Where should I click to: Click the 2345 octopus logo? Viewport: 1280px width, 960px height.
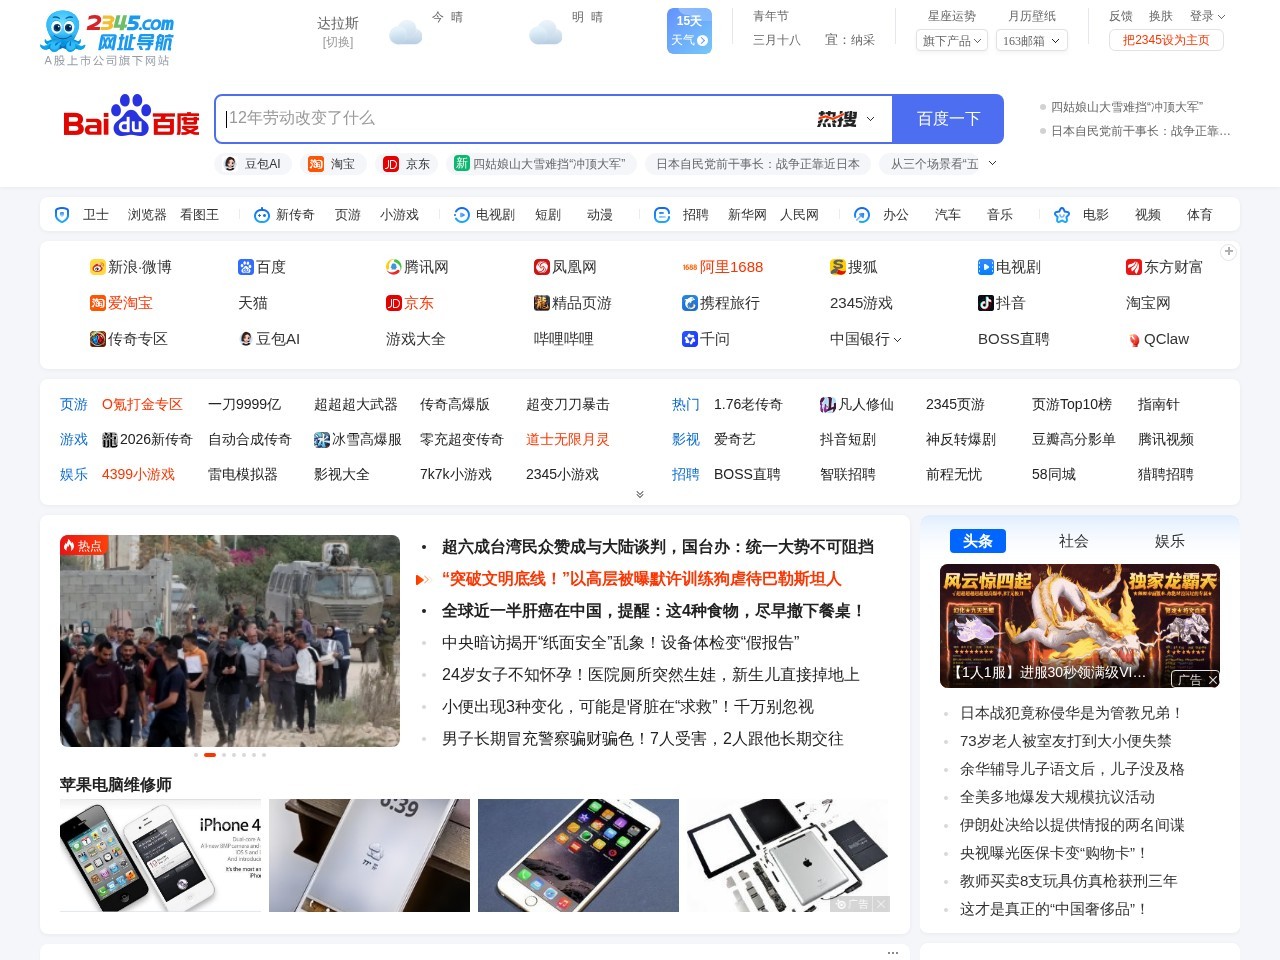(x=106, y=38)
